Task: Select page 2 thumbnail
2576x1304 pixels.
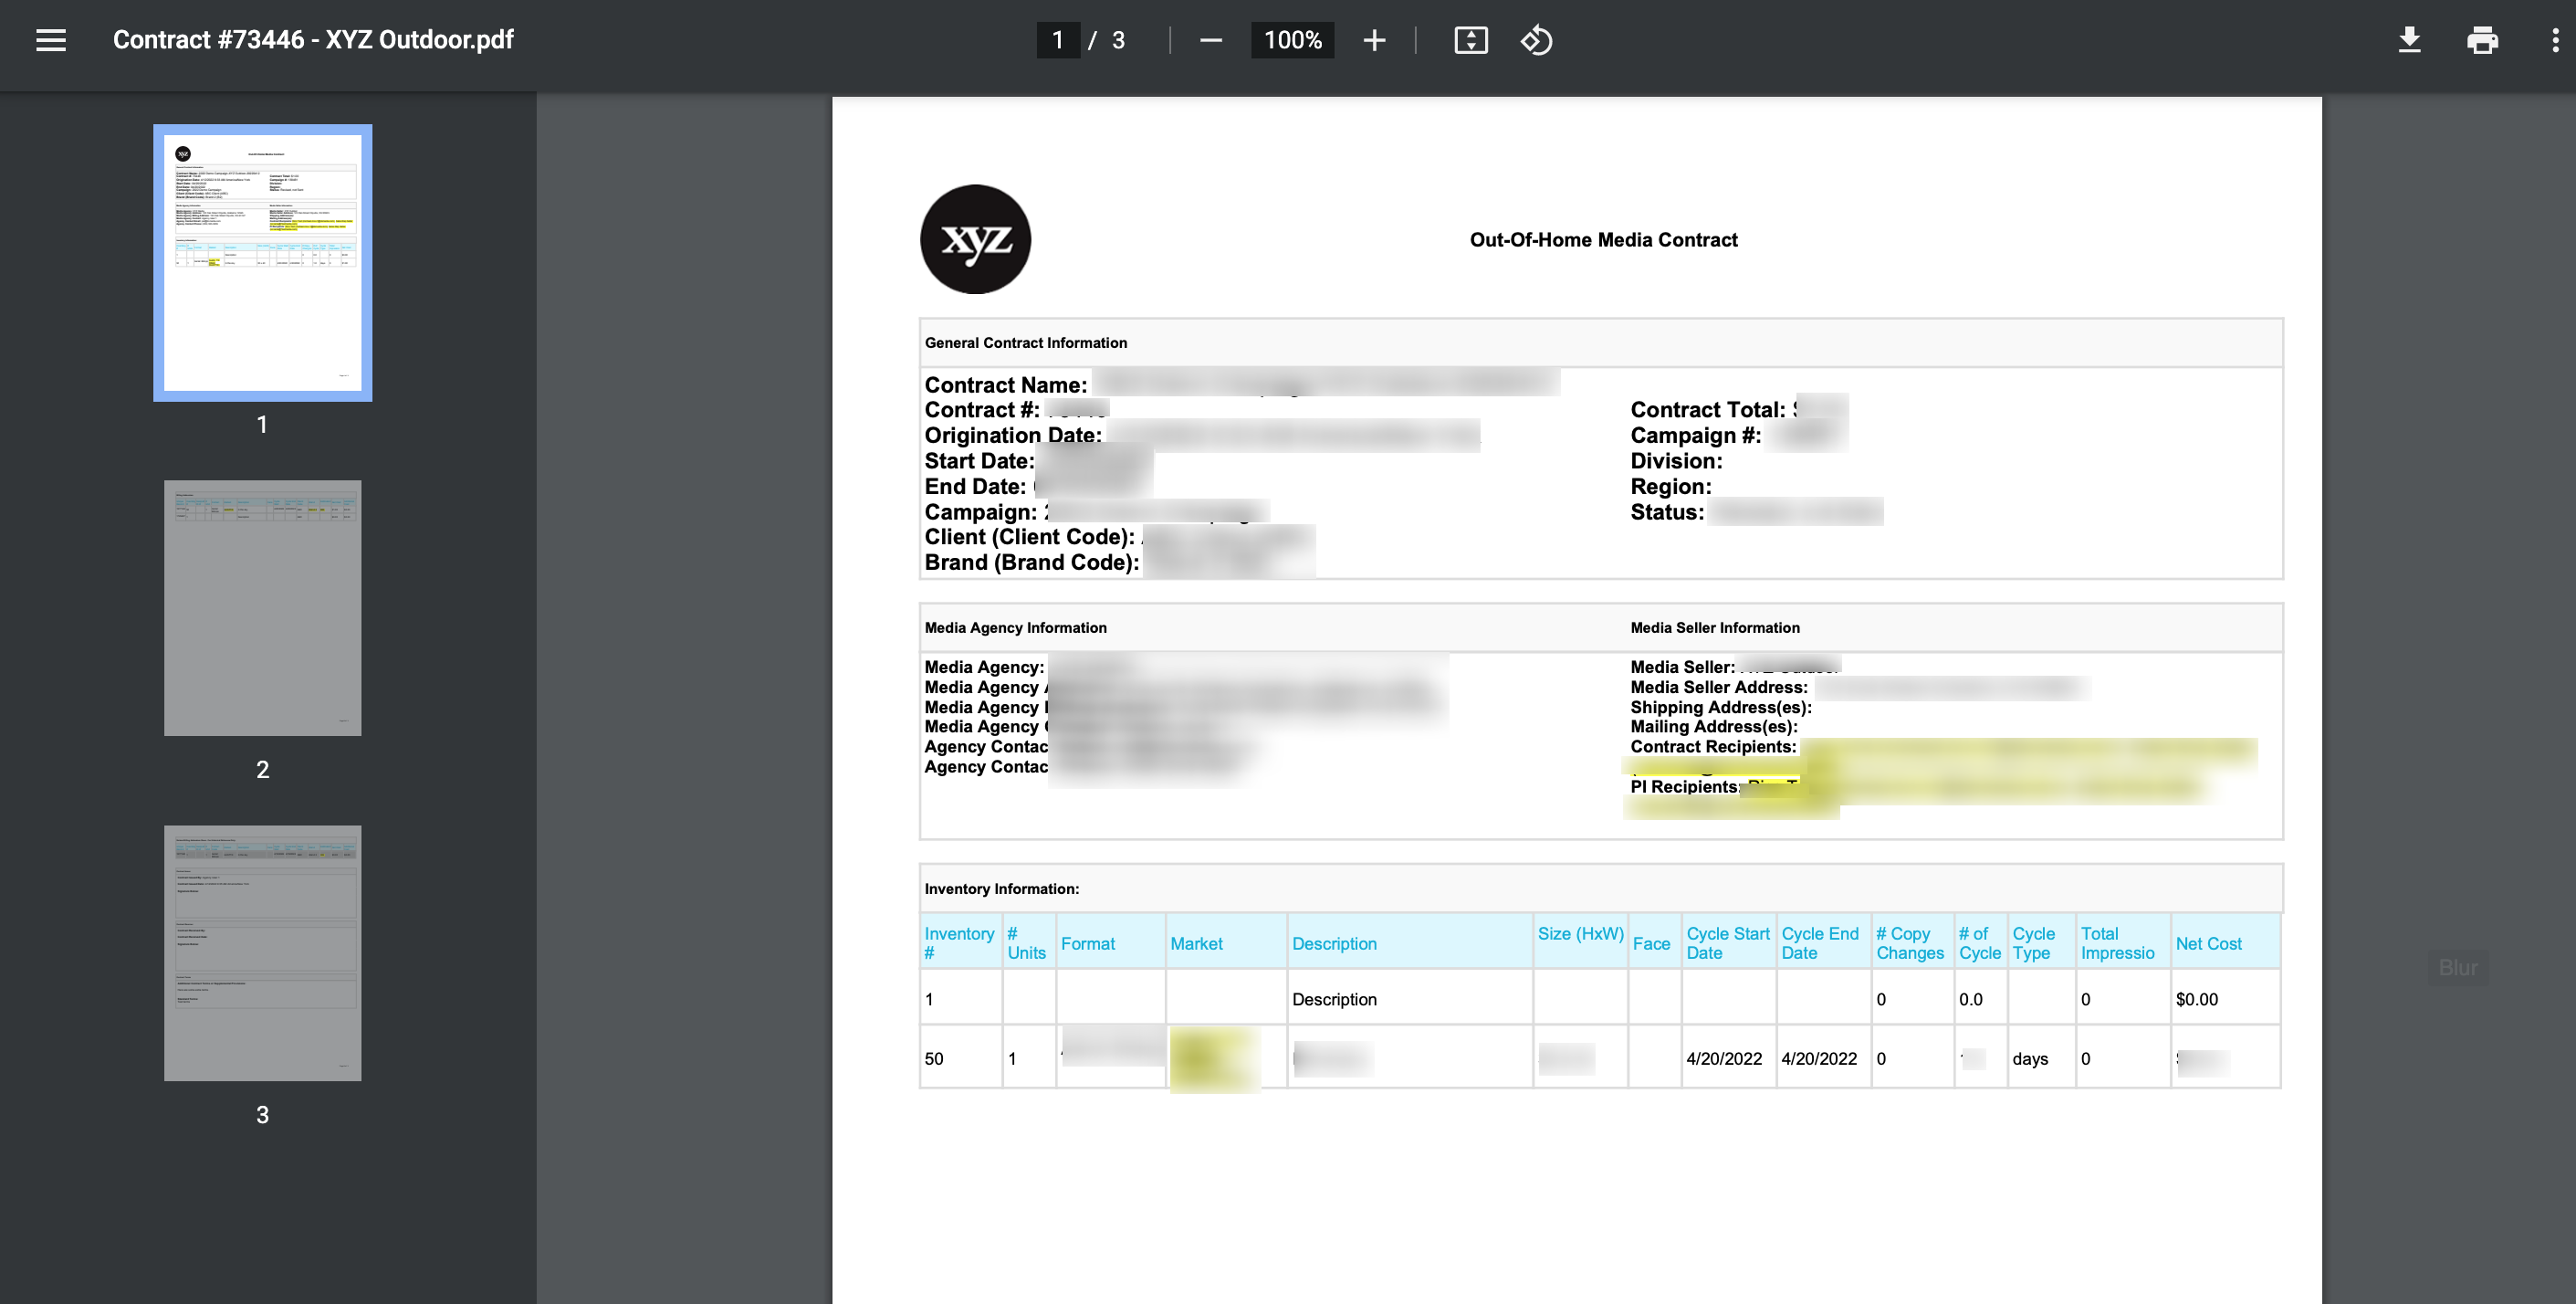Action: coord(262,608)
